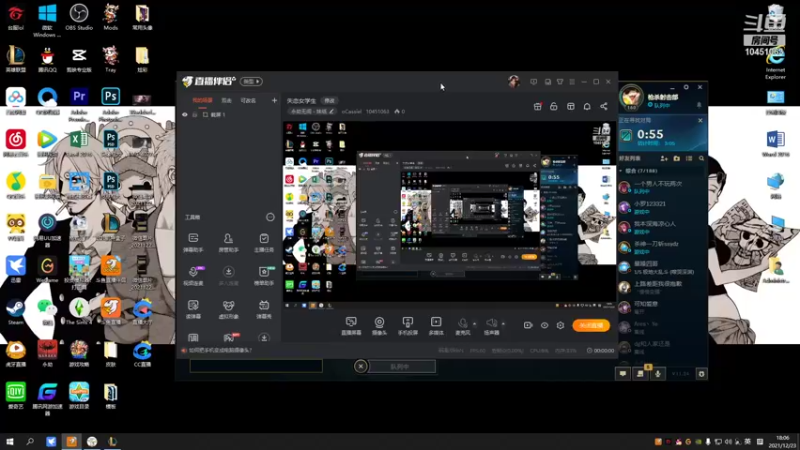This screenshot has width=800, height=450.
Task: Open the live companion settings gear
Action: coord(560,325)
